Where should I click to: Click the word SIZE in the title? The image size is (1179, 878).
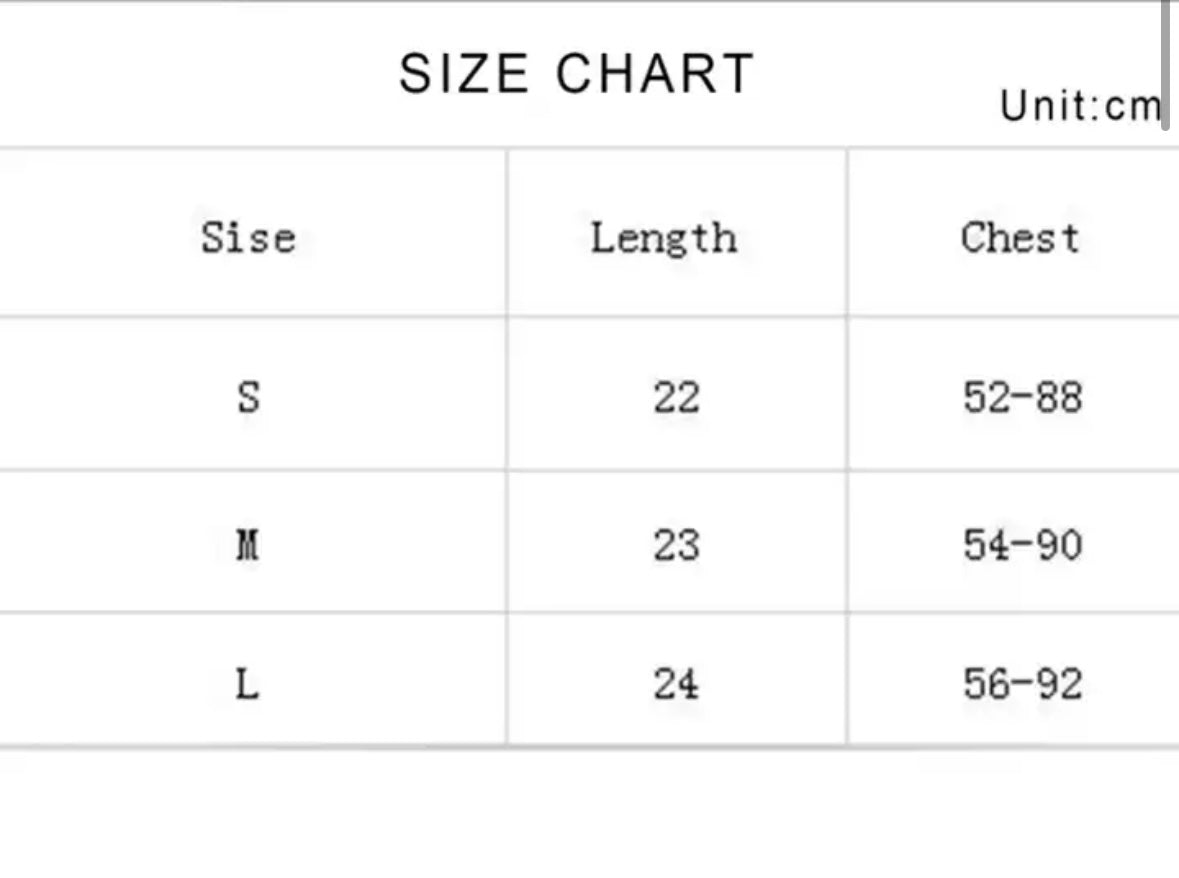(463, 74)
